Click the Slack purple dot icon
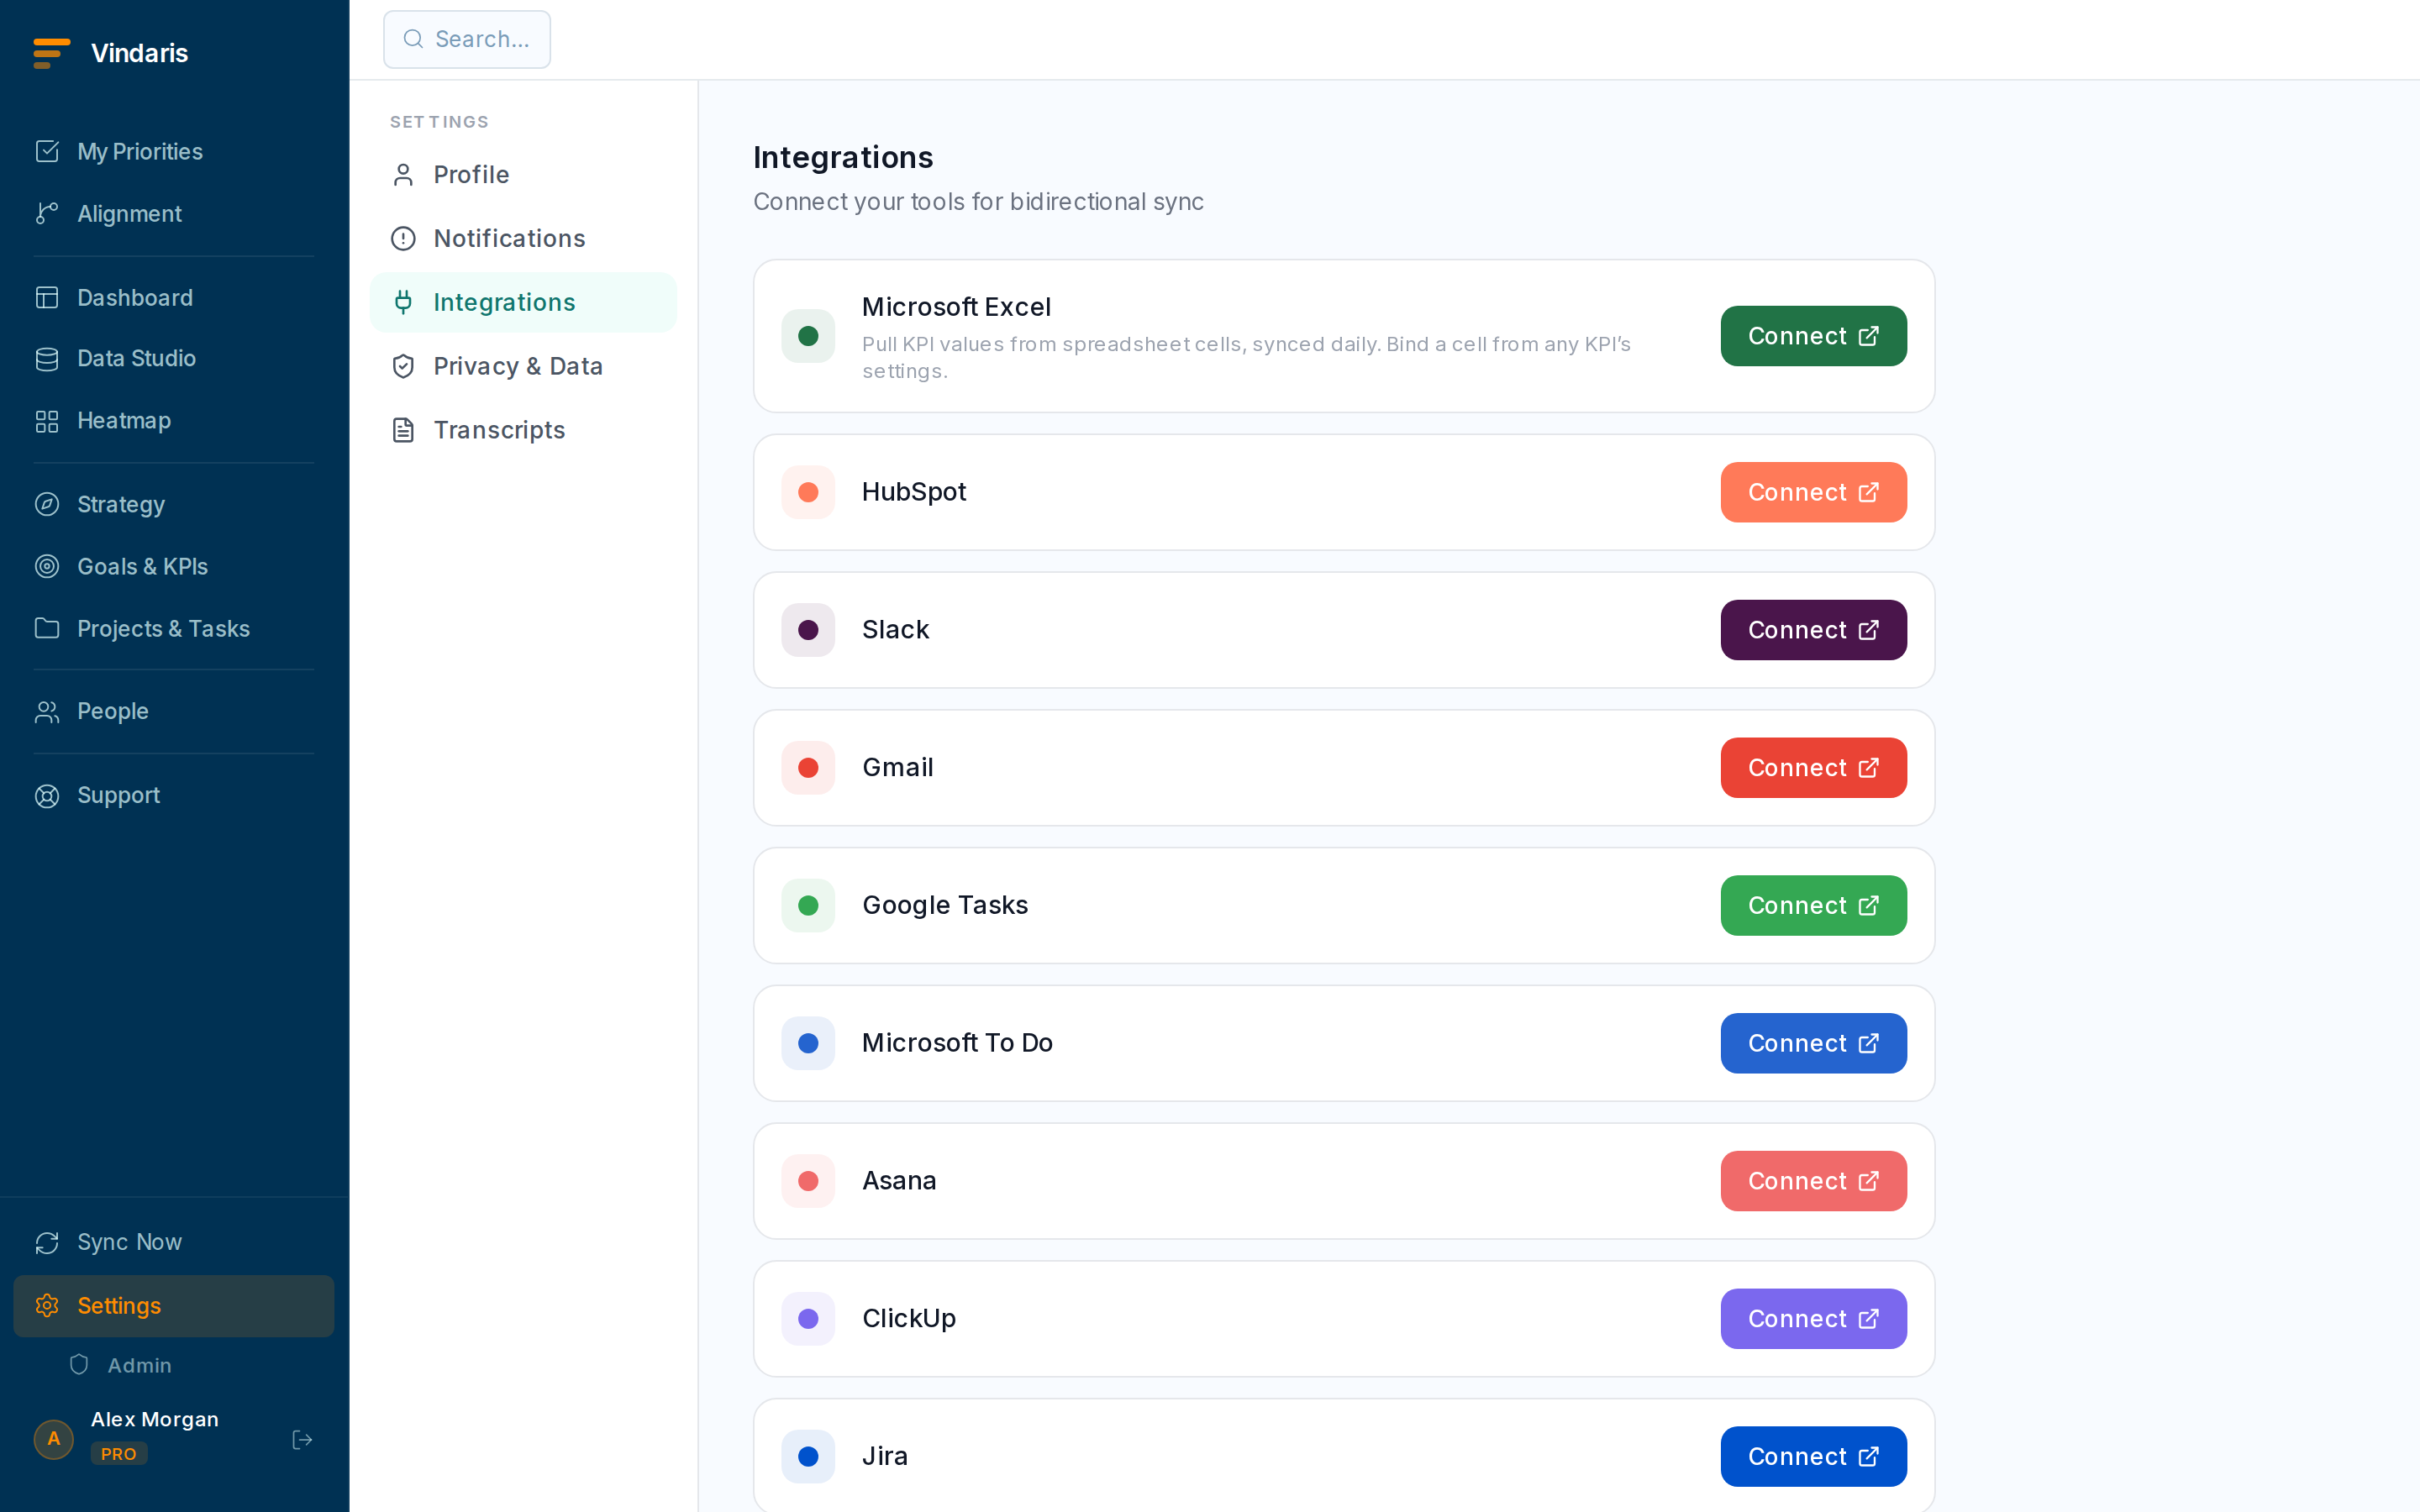 (808, 630)
